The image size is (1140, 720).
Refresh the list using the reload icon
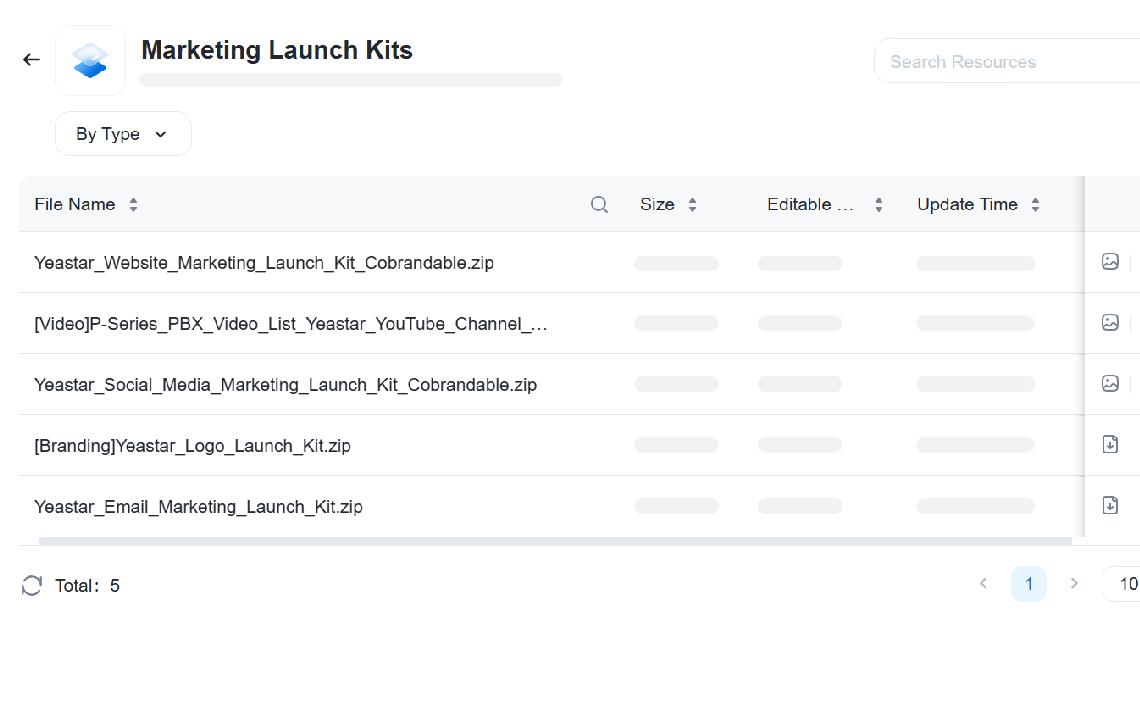click(32, 585)
